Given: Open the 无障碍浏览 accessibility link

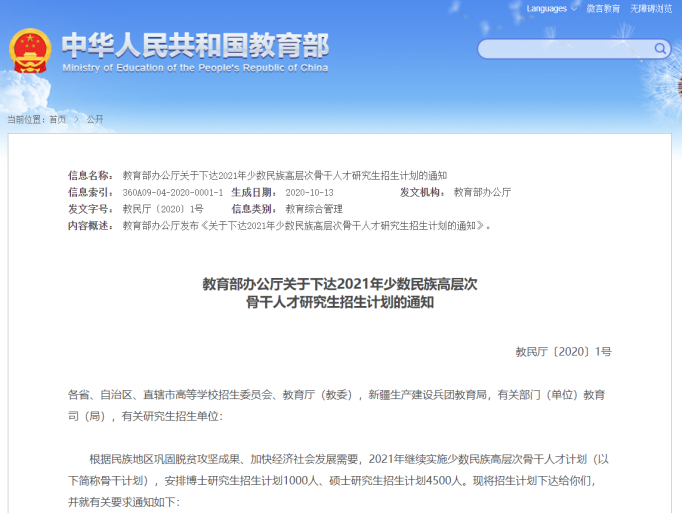Looking at the screenshot, I should (651, 8).
